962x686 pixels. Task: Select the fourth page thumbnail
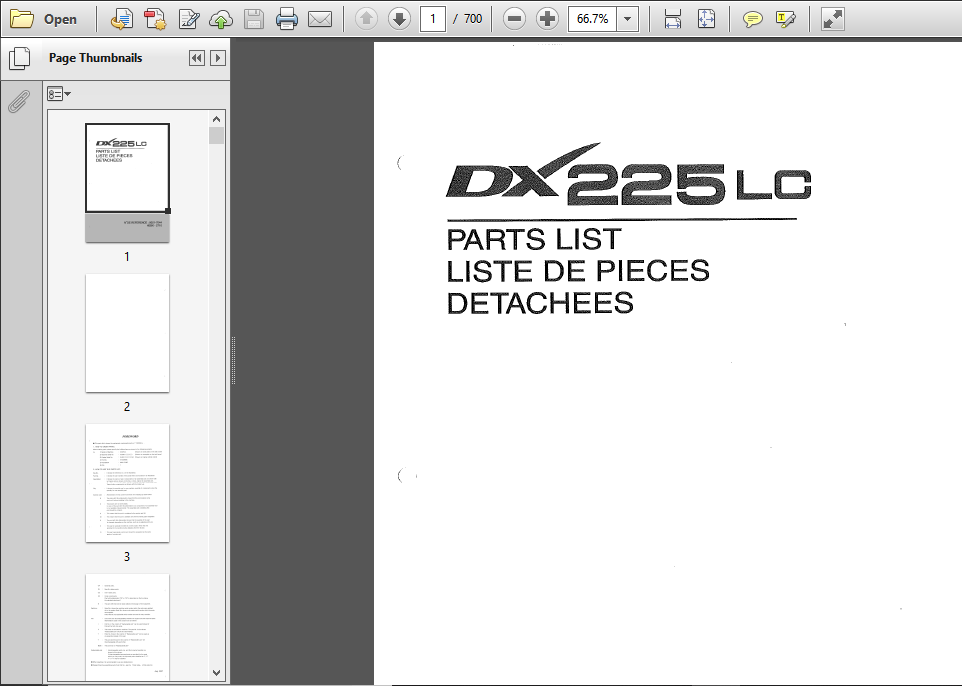(127, 627)
